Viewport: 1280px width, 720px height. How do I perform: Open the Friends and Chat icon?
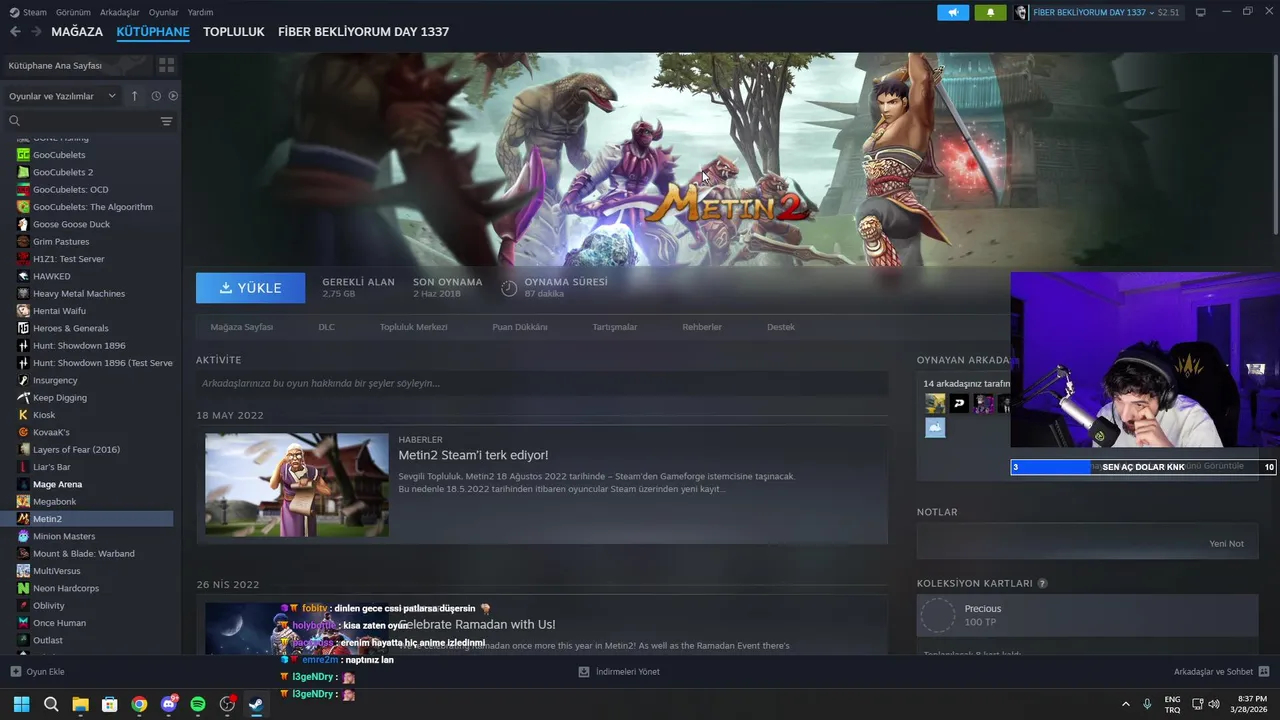tap(1264, 672)
